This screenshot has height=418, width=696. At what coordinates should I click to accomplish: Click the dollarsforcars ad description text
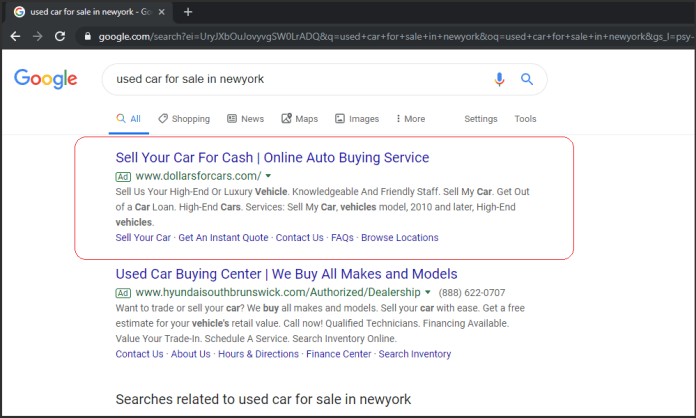coord(322,207)
